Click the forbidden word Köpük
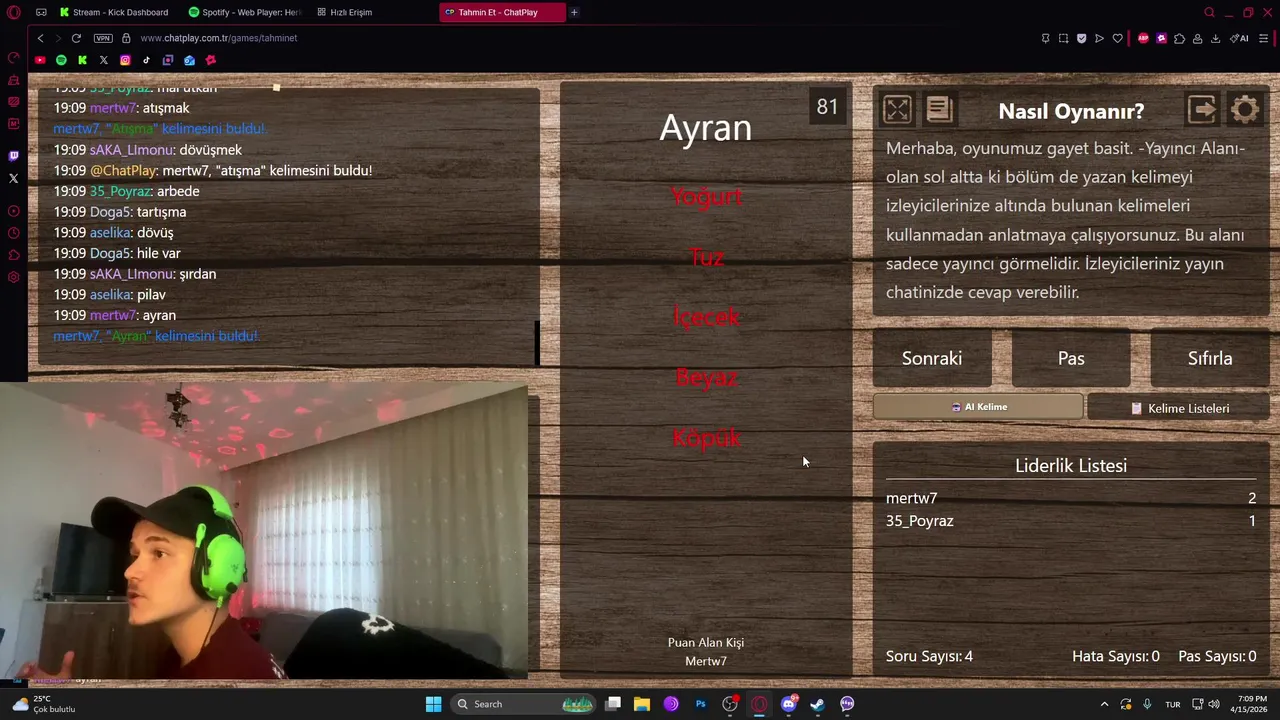The height and width of the screenshot is (720, 1280). [x=706, y=438]
